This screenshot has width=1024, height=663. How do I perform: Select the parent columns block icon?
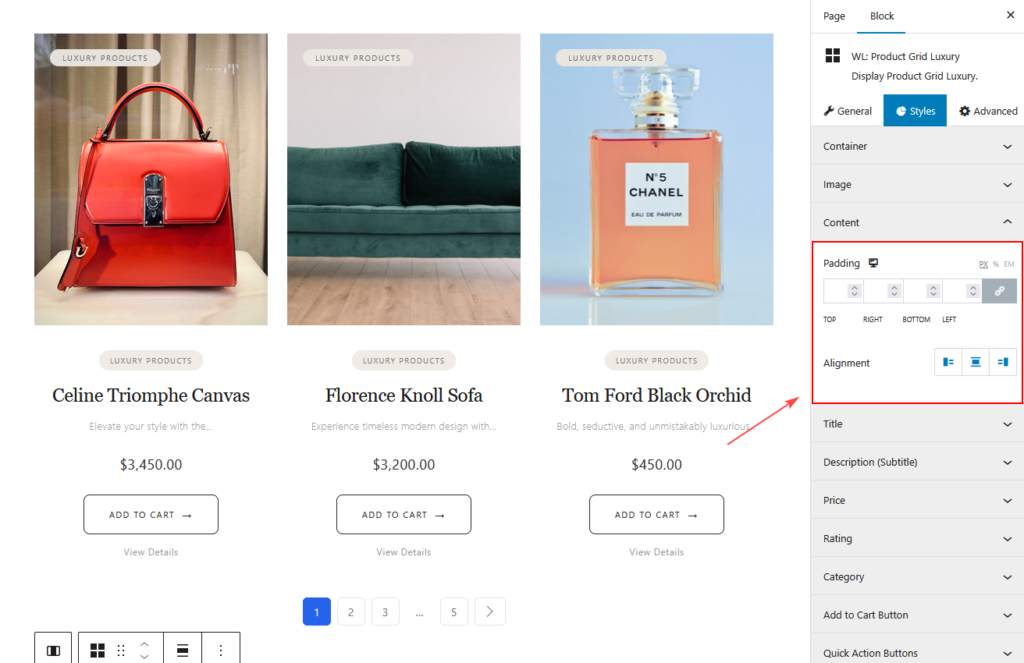coord(53,650)
